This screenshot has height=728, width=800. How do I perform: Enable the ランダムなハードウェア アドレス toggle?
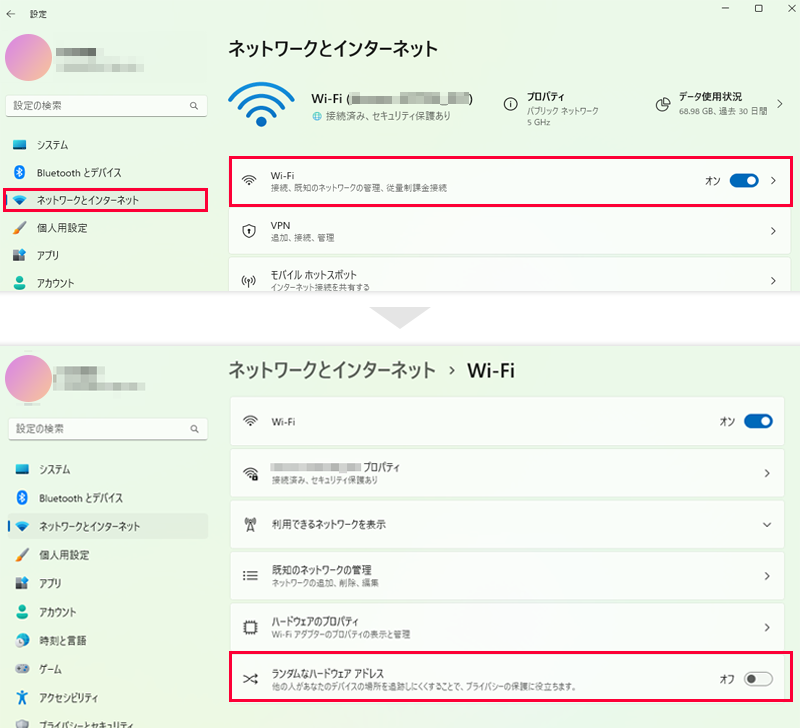point(758,679)
